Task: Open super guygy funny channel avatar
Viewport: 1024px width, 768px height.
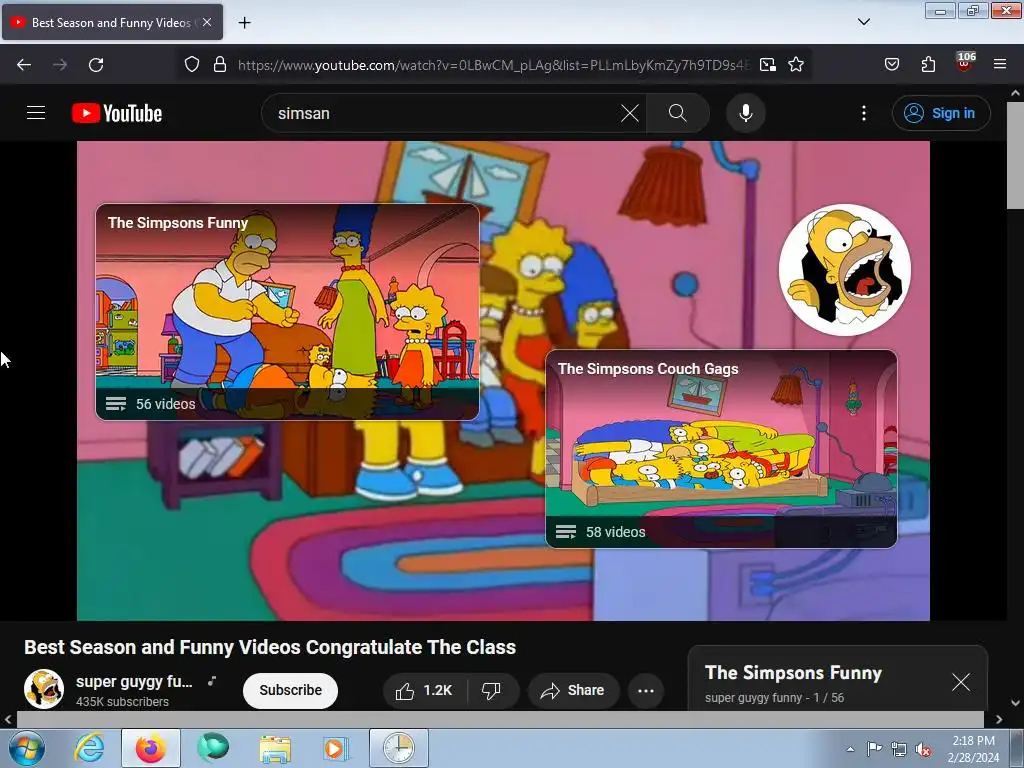Action: tap(44, 689)
